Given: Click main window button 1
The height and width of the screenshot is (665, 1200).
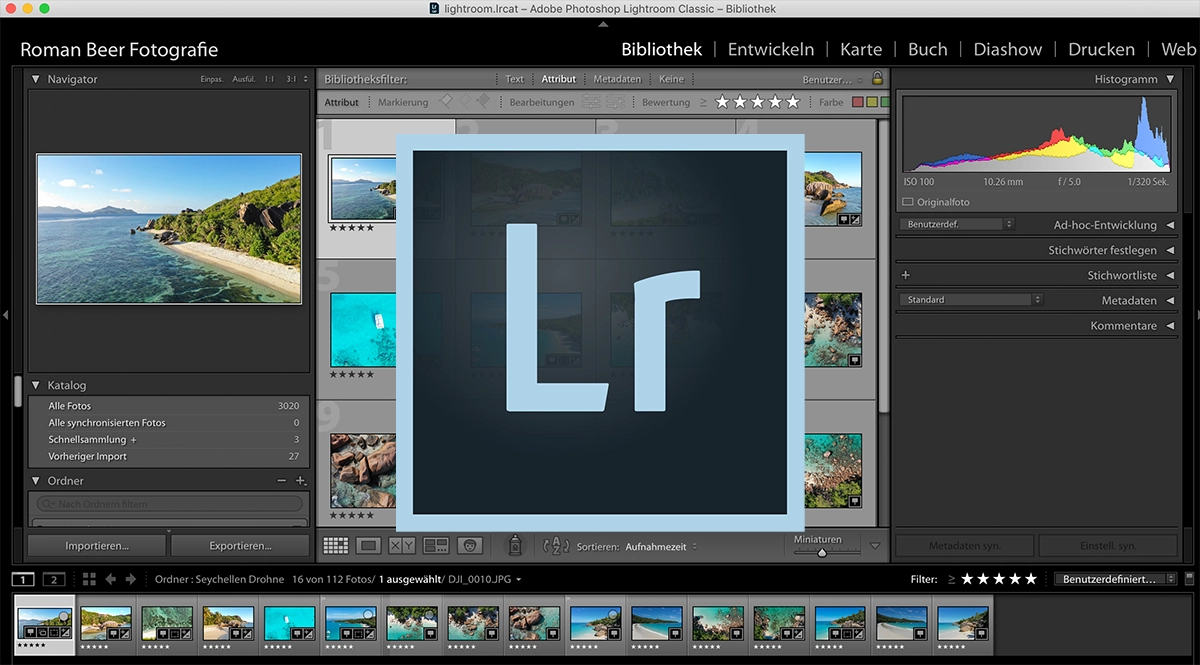Looking at the screenshot, I should (x=23, y=579).
